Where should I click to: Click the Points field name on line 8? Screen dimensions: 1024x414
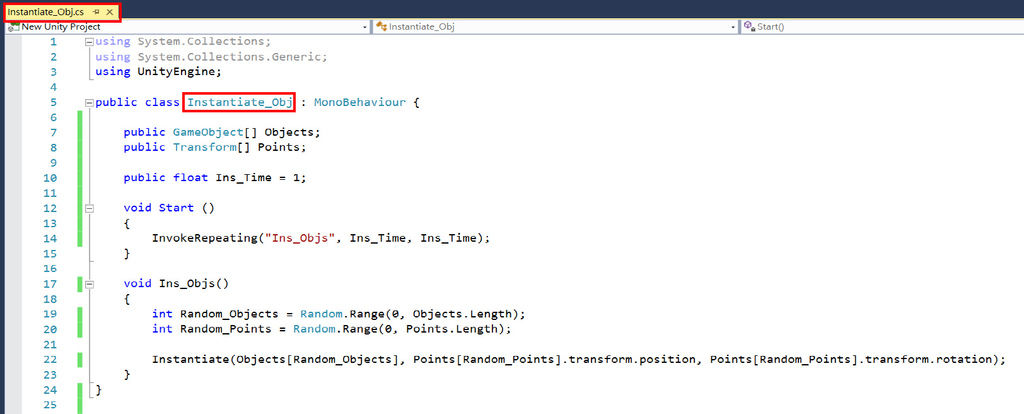tap(279, 147)
